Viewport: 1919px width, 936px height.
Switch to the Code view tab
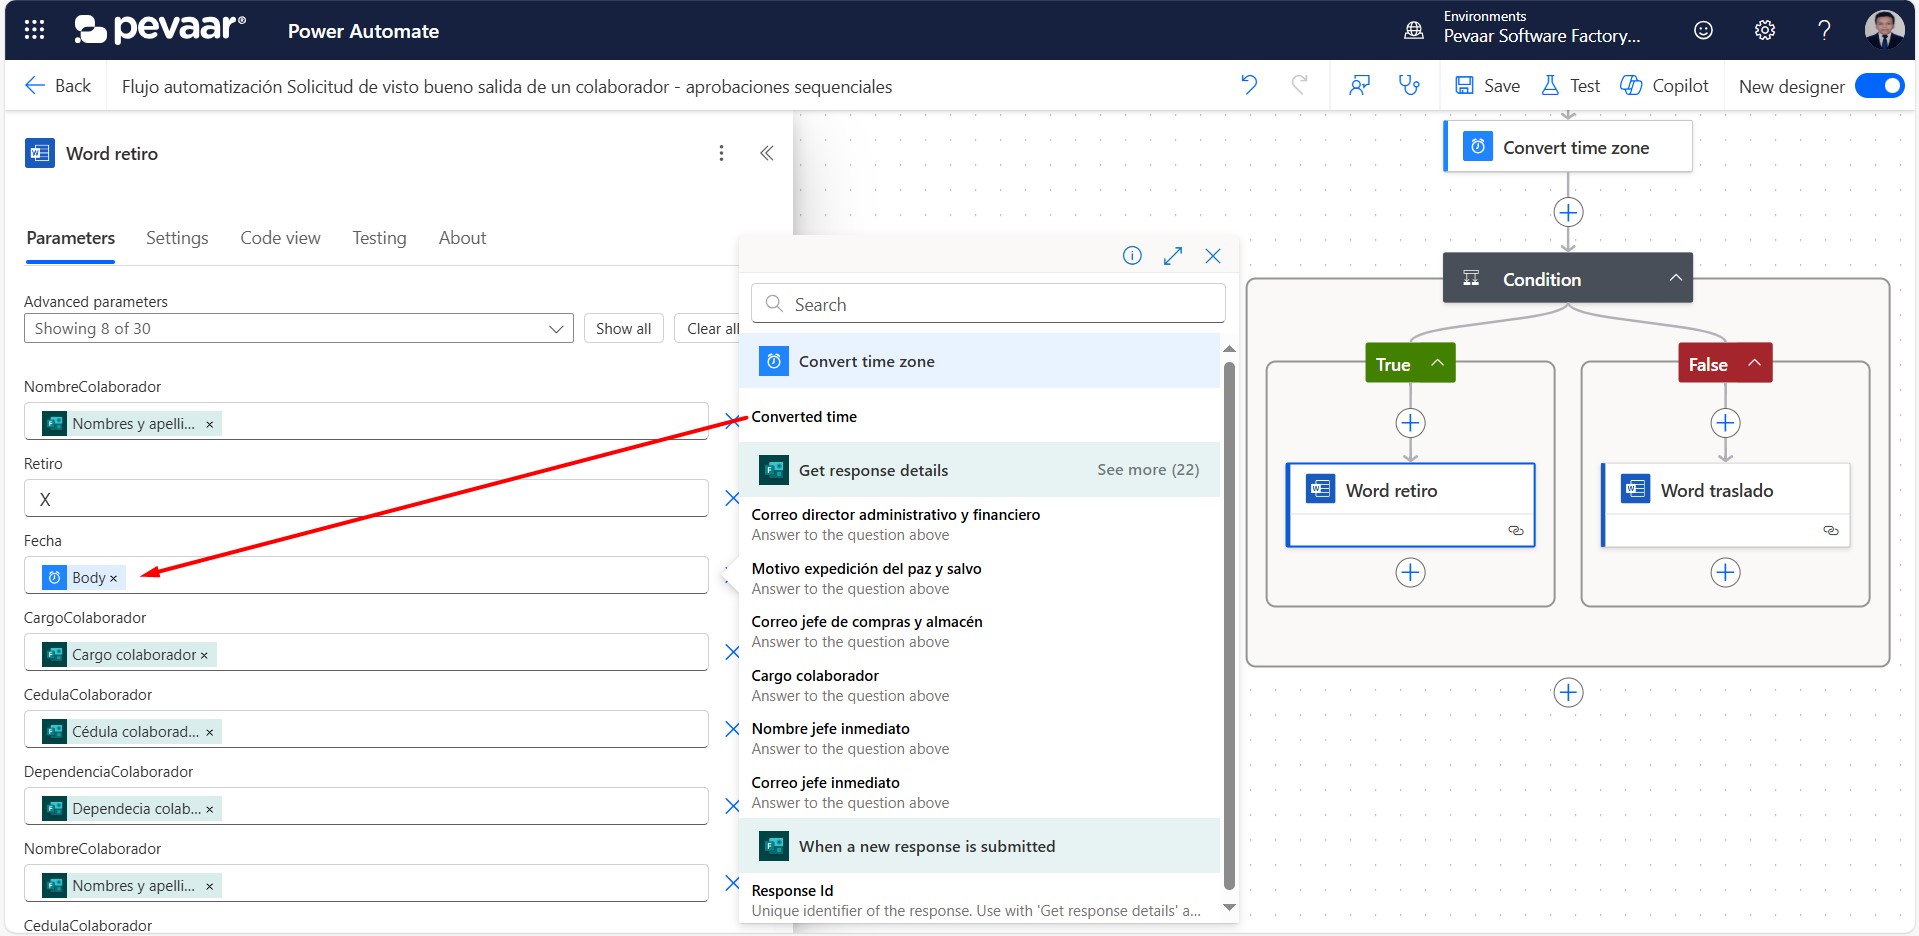(280, 238)
